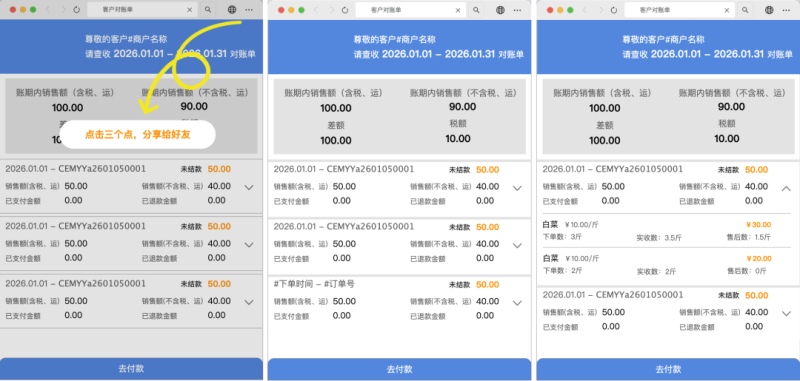Close the 客户对账单 tab in the right window
This screenshot has height=381, width=800.
pyautogui.click(x=727, y=10)
